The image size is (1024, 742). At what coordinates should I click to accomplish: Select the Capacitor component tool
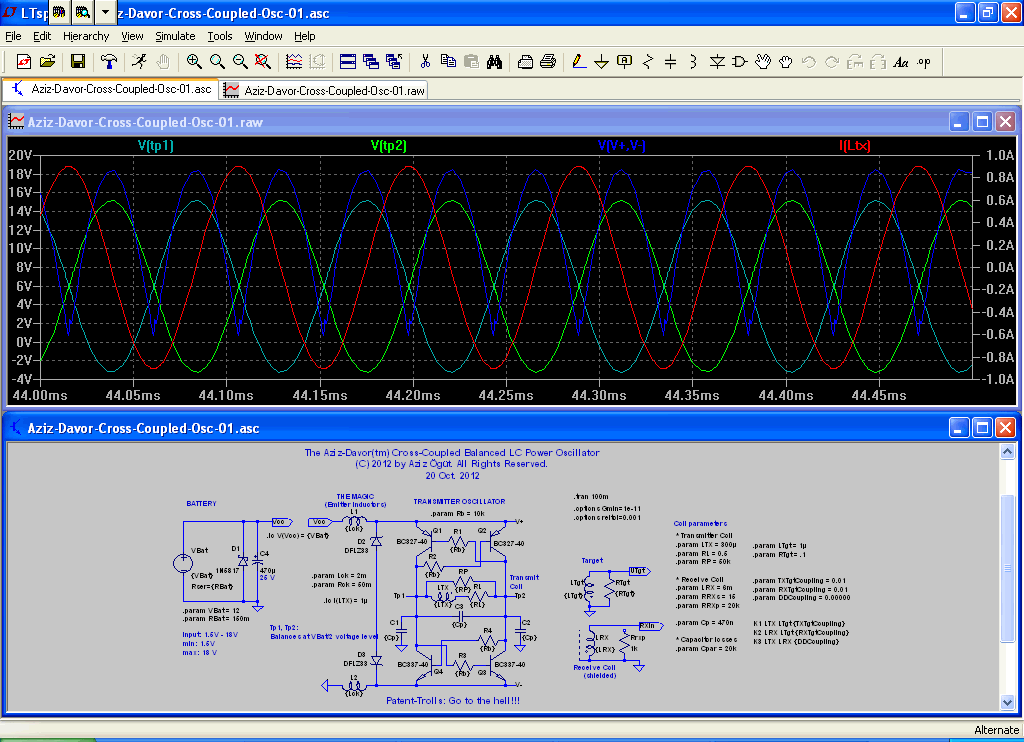670,61
